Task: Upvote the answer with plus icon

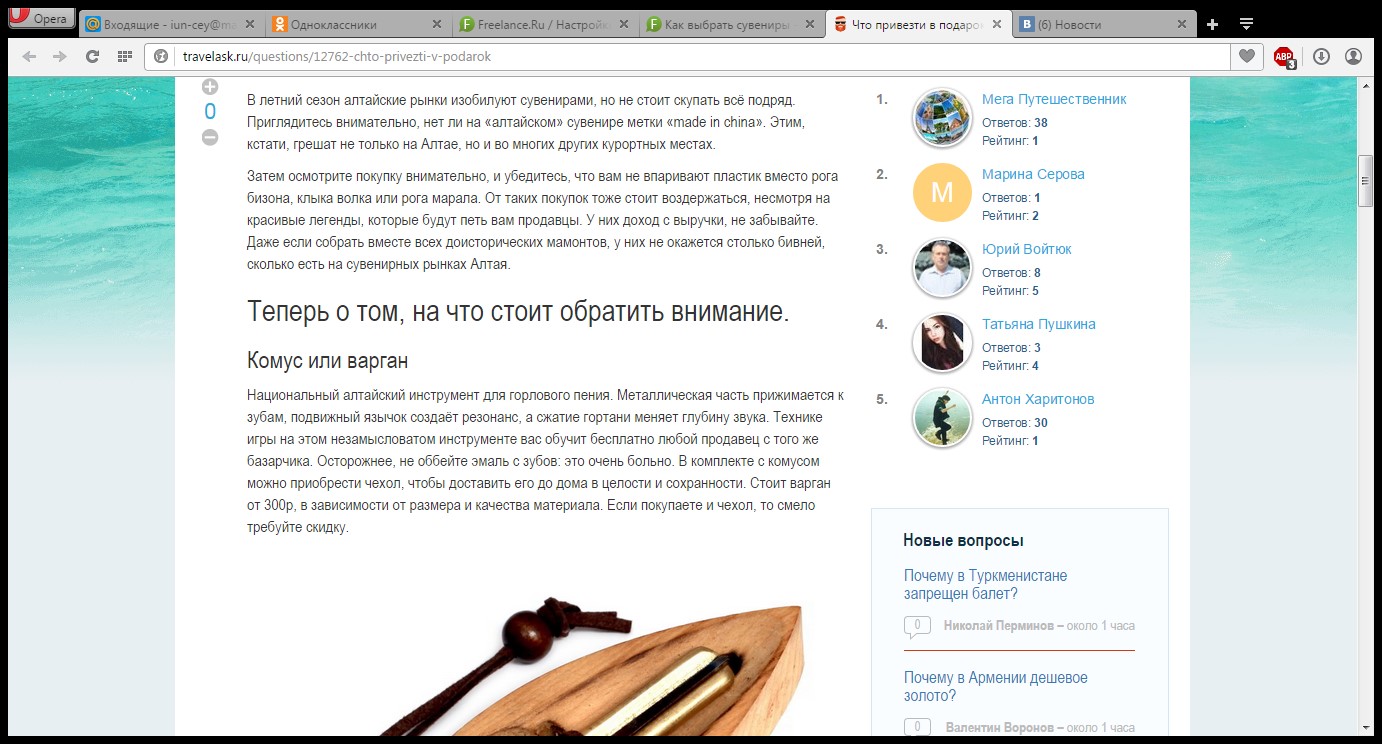Action: pyautogui.click(x=210, y=86)
